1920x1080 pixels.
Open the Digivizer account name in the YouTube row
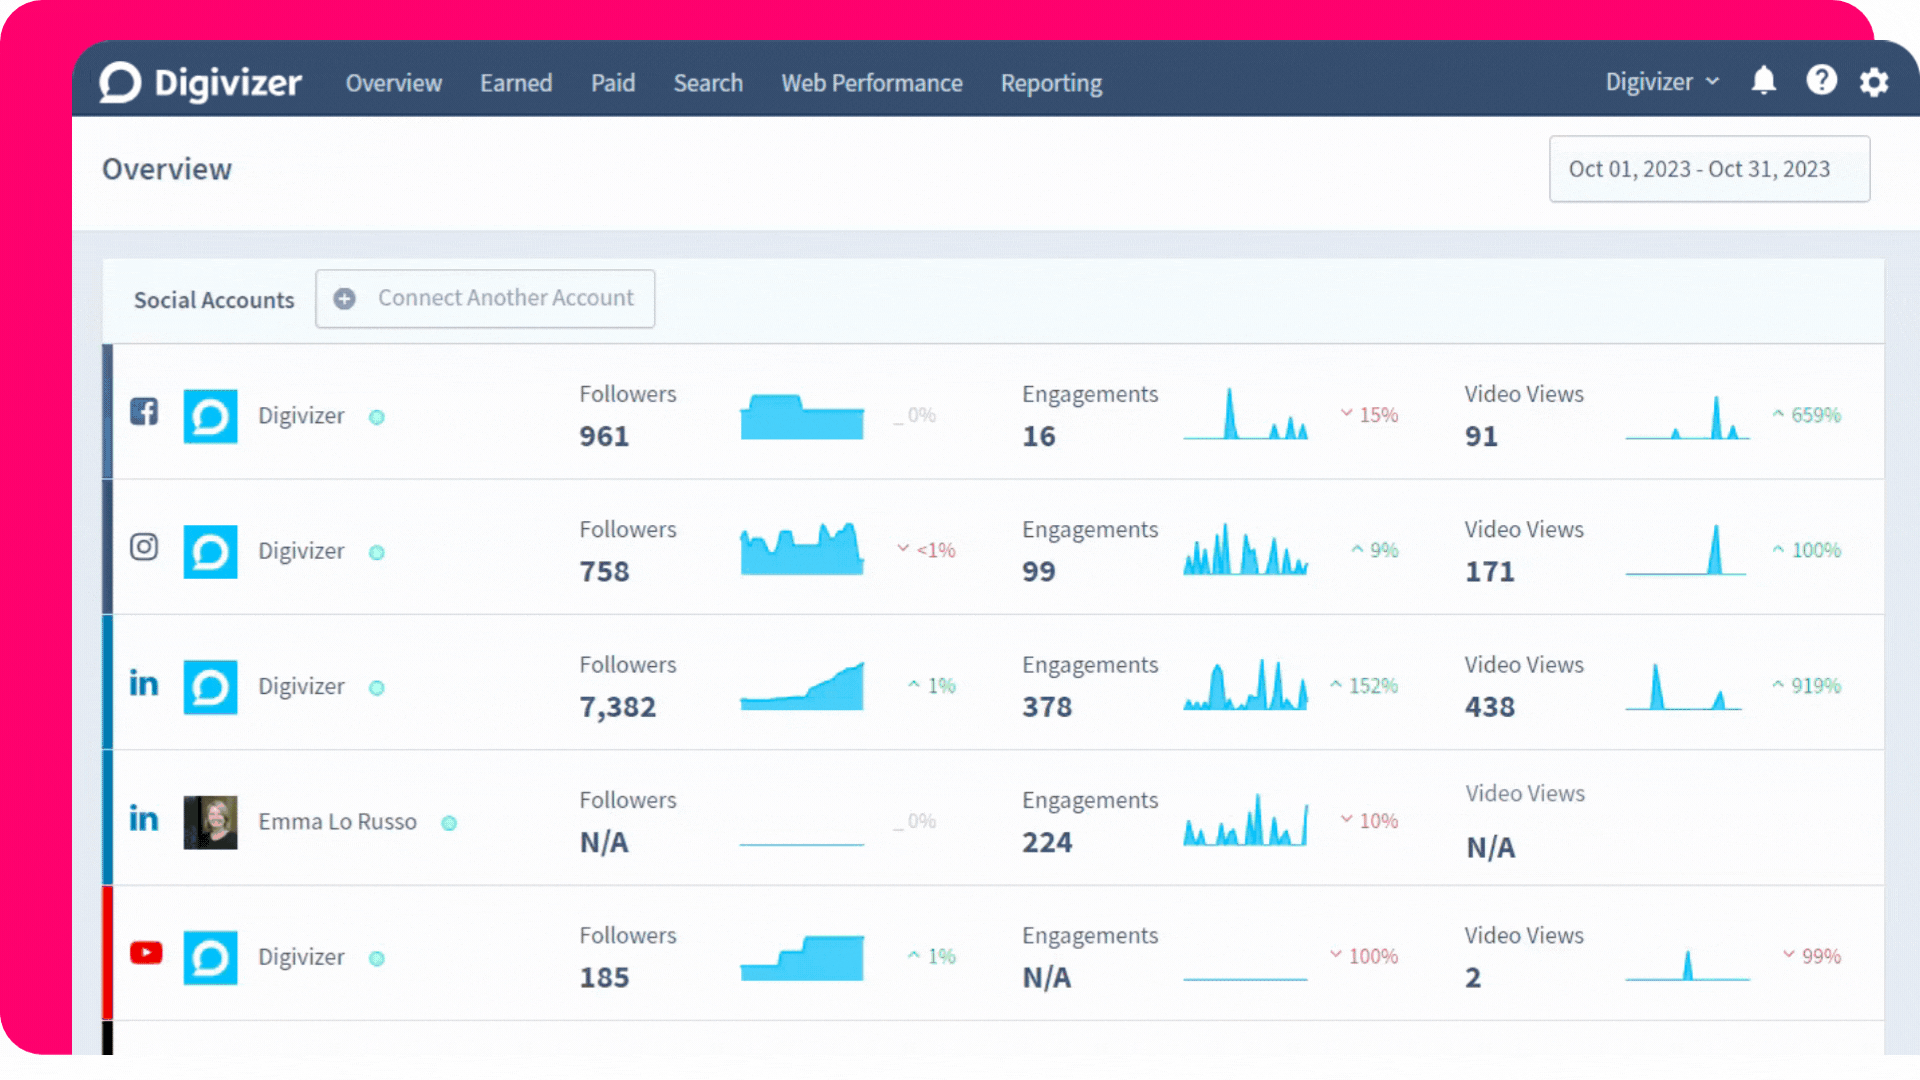coord(301,957)
